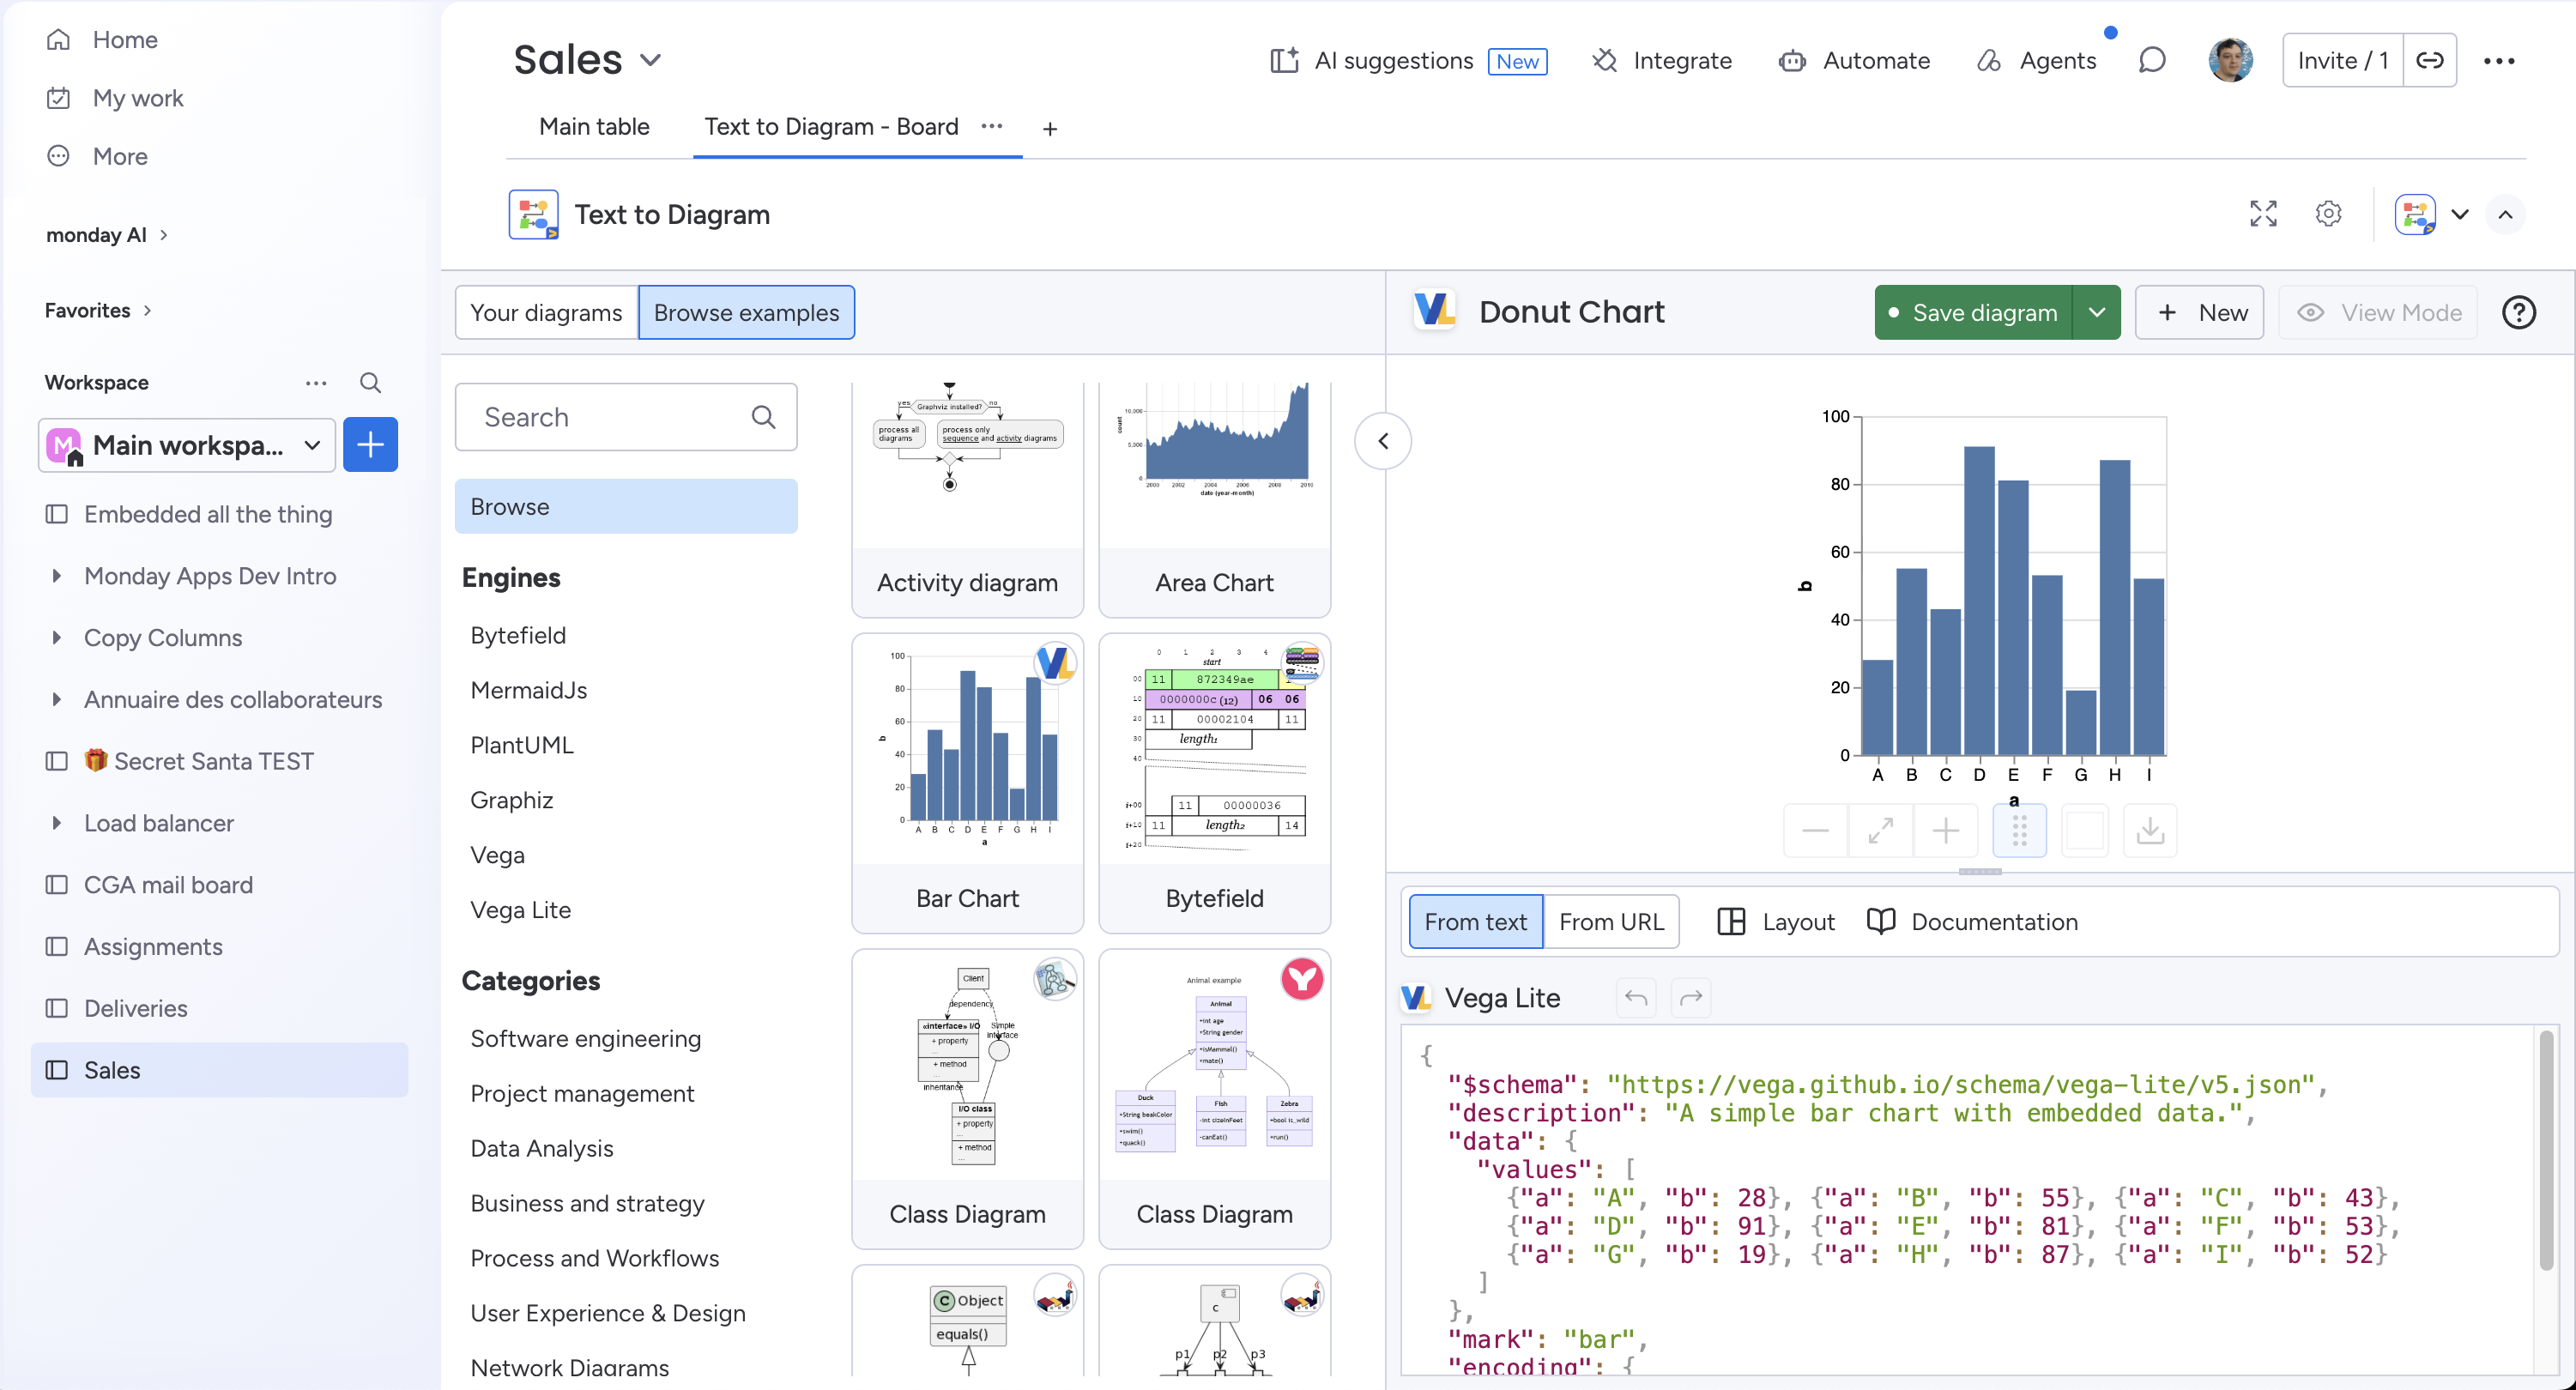Open the Agents panel

coord(2037,61)
